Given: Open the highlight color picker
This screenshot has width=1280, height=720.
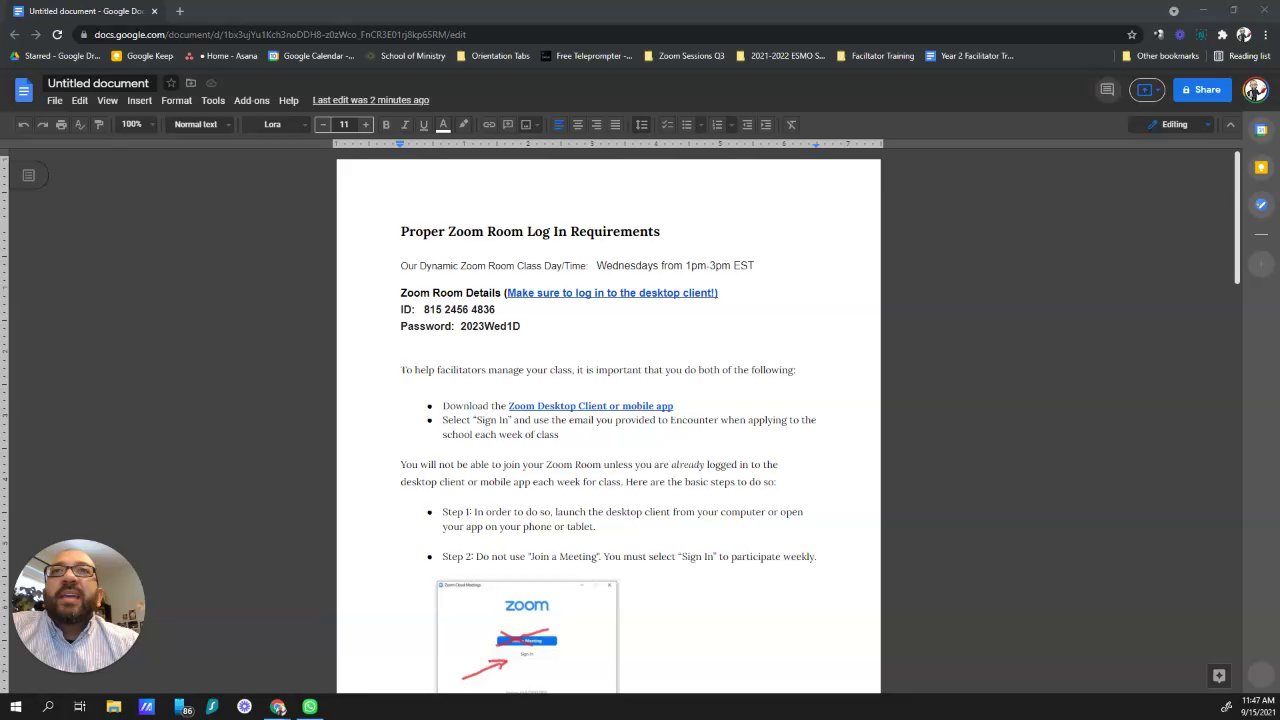Looking at the screenshot, I should (x=463, y=125).
